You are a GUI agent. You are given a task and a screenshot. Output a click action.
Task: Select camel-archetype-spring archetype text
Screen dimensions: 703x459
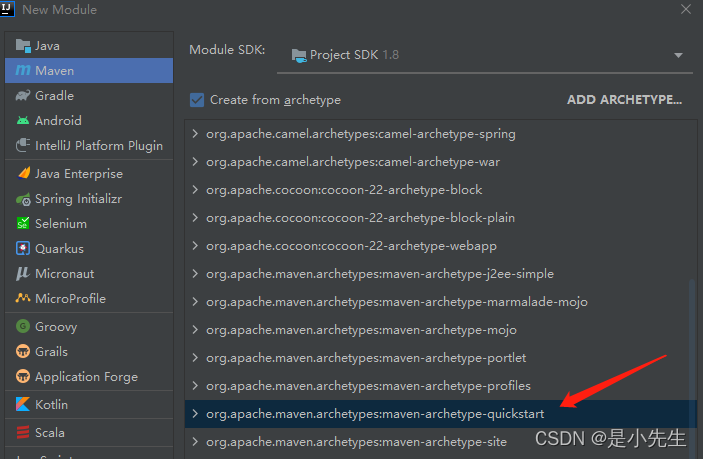point(361,134)
